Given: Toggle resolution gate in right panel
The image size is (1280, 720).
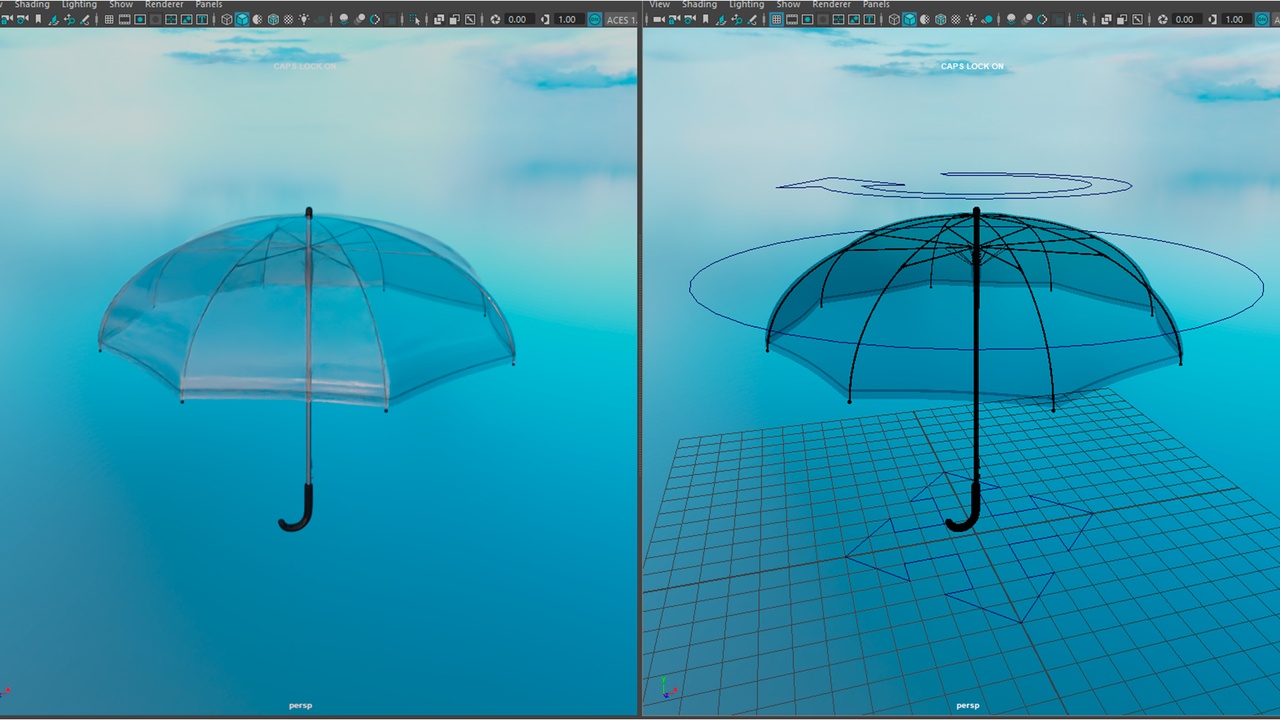Looking at the screenshot, I should (807, 19).
